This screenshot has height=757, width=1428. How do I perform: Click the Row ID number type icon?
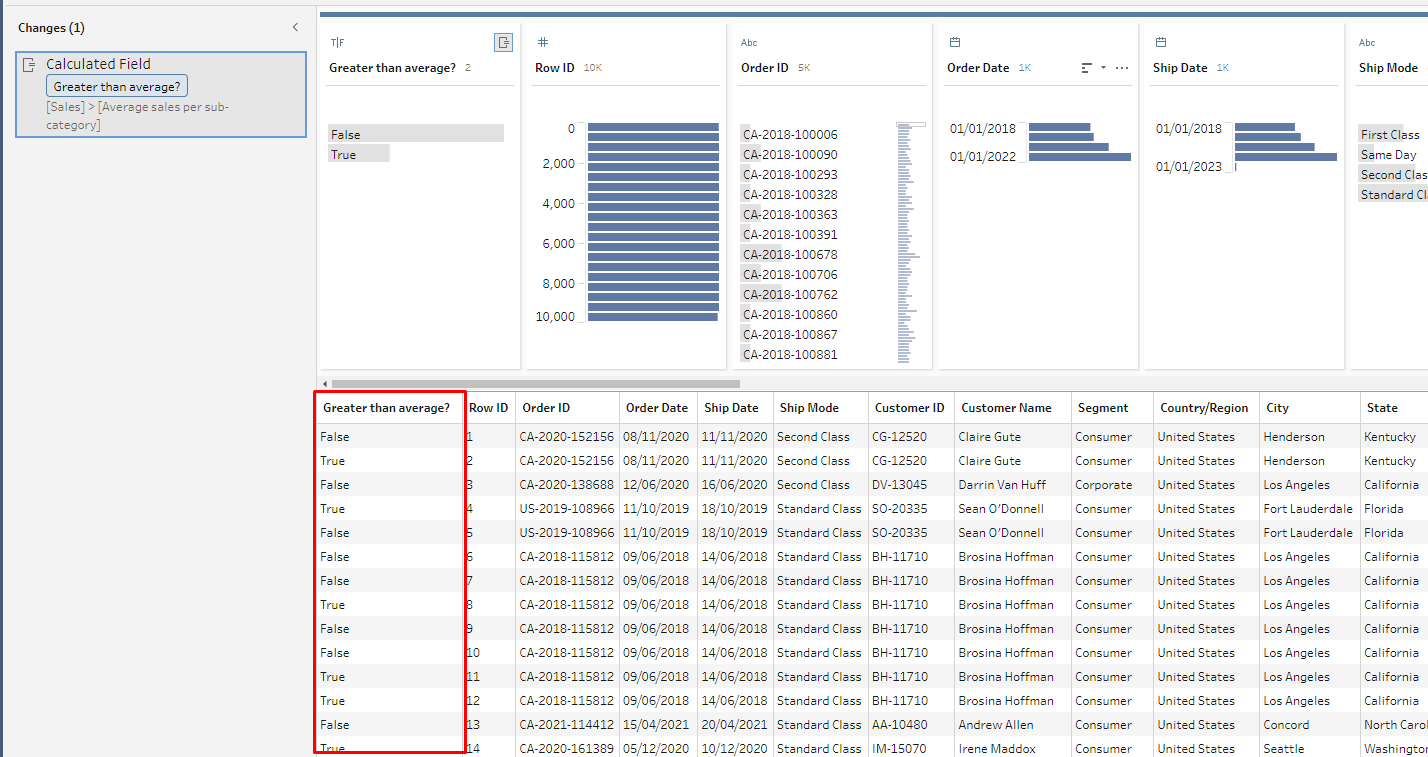tap(543, 42)
